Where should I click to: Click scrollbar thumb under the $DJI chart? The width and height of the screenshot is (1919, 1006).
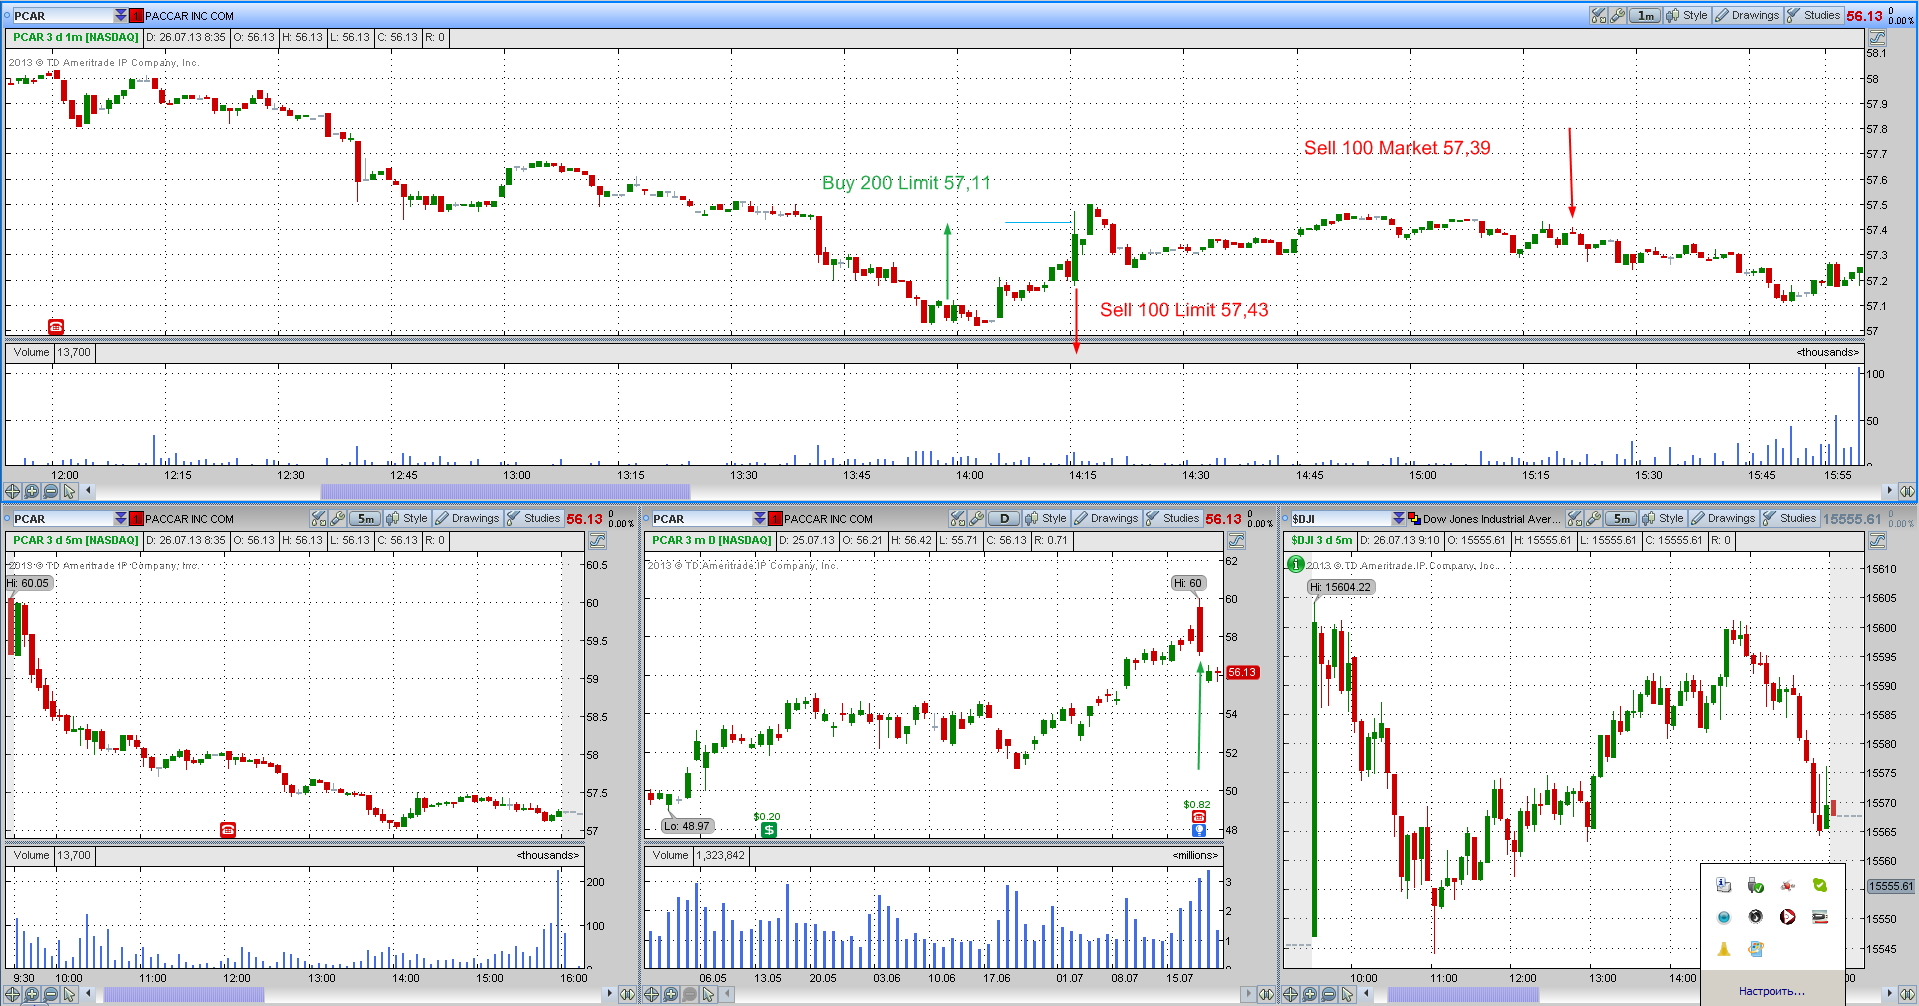point(1463,994)
